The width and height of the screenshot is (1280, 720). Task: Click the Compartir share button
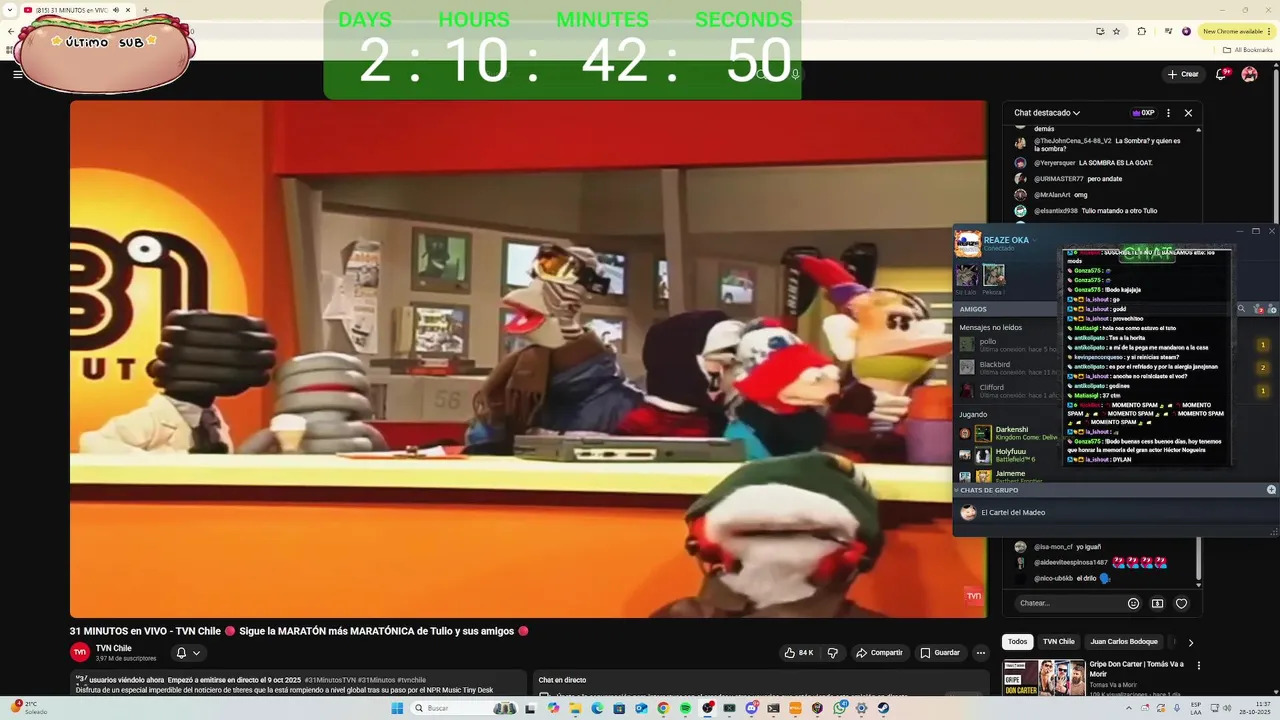pos(879,653)
